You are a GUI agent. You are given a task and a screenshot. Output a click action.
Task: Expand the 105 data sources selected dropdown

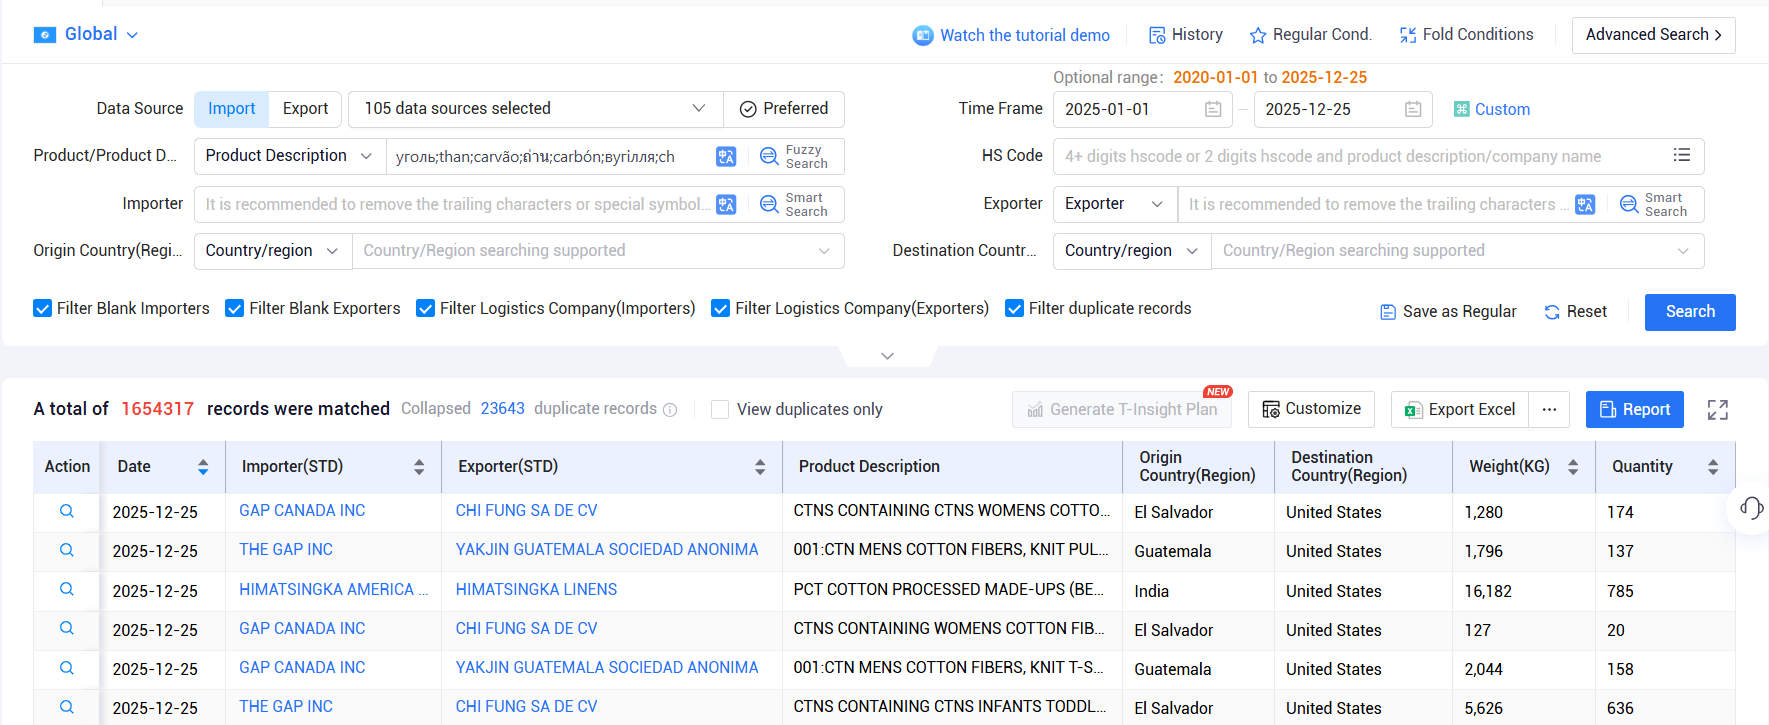pos(536,109)
